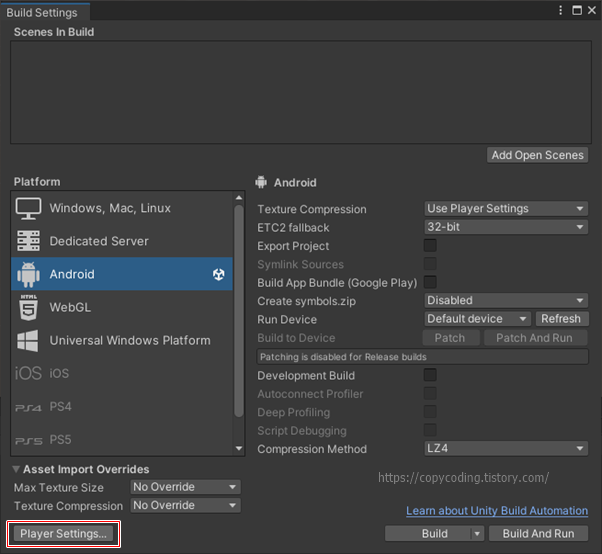Toggle the Symlink Sources checkbox

(x=430, y=264)
